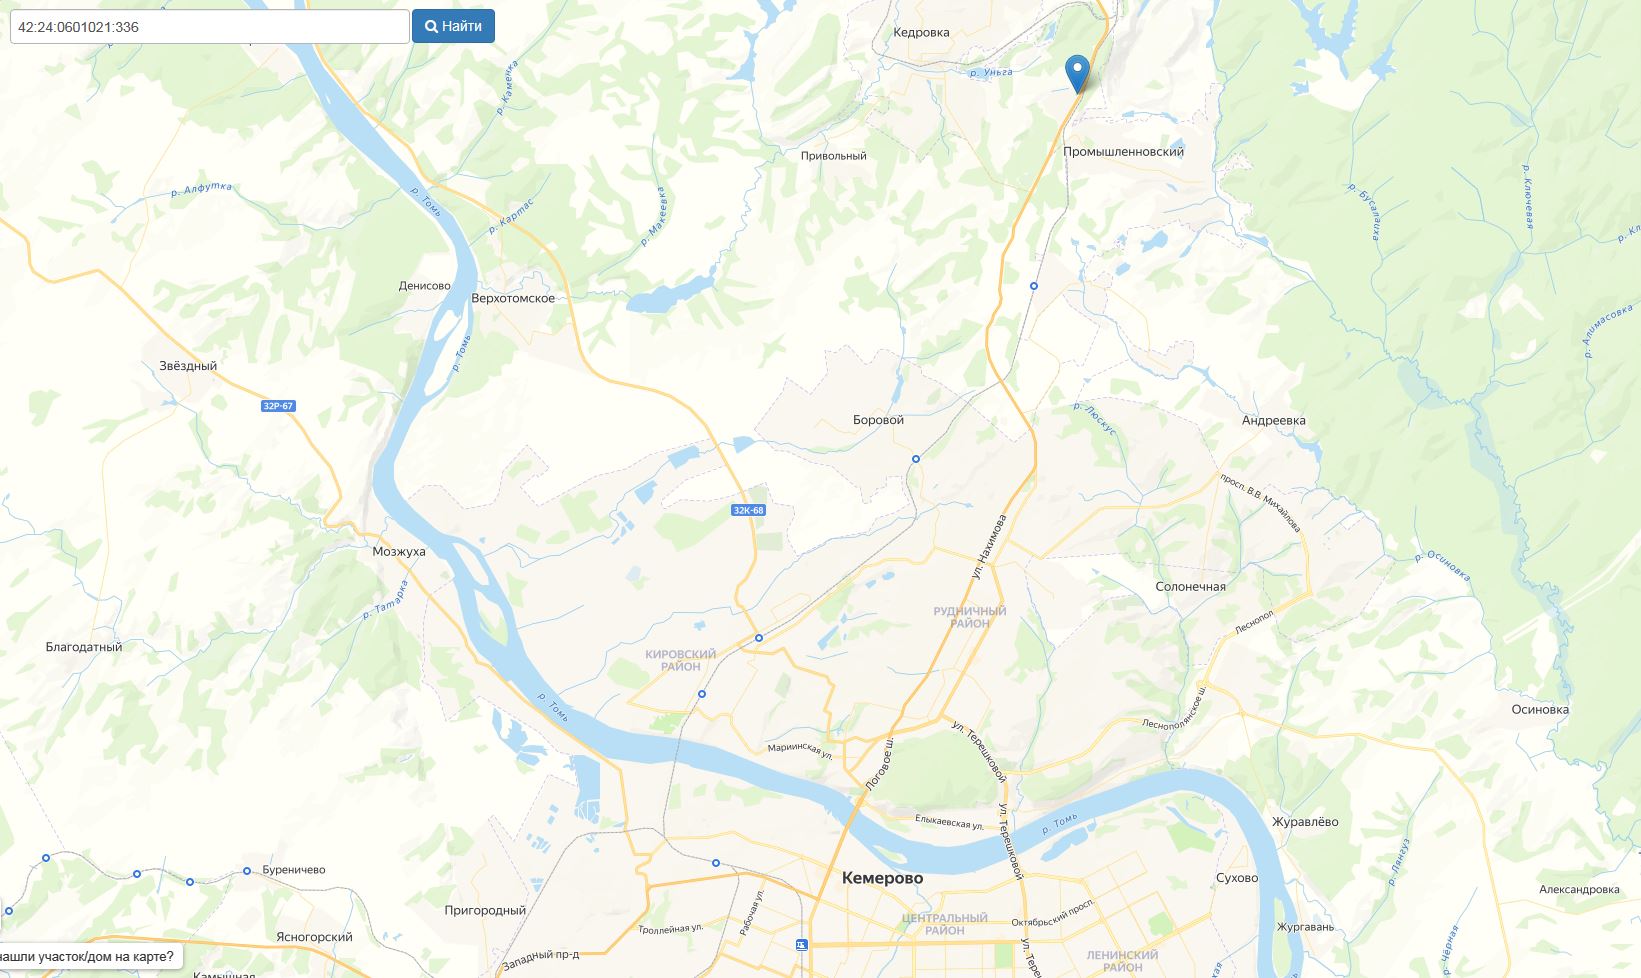Click station circle in Кировский район
The image size is (1641, 978).
click(x=702, y=694)
